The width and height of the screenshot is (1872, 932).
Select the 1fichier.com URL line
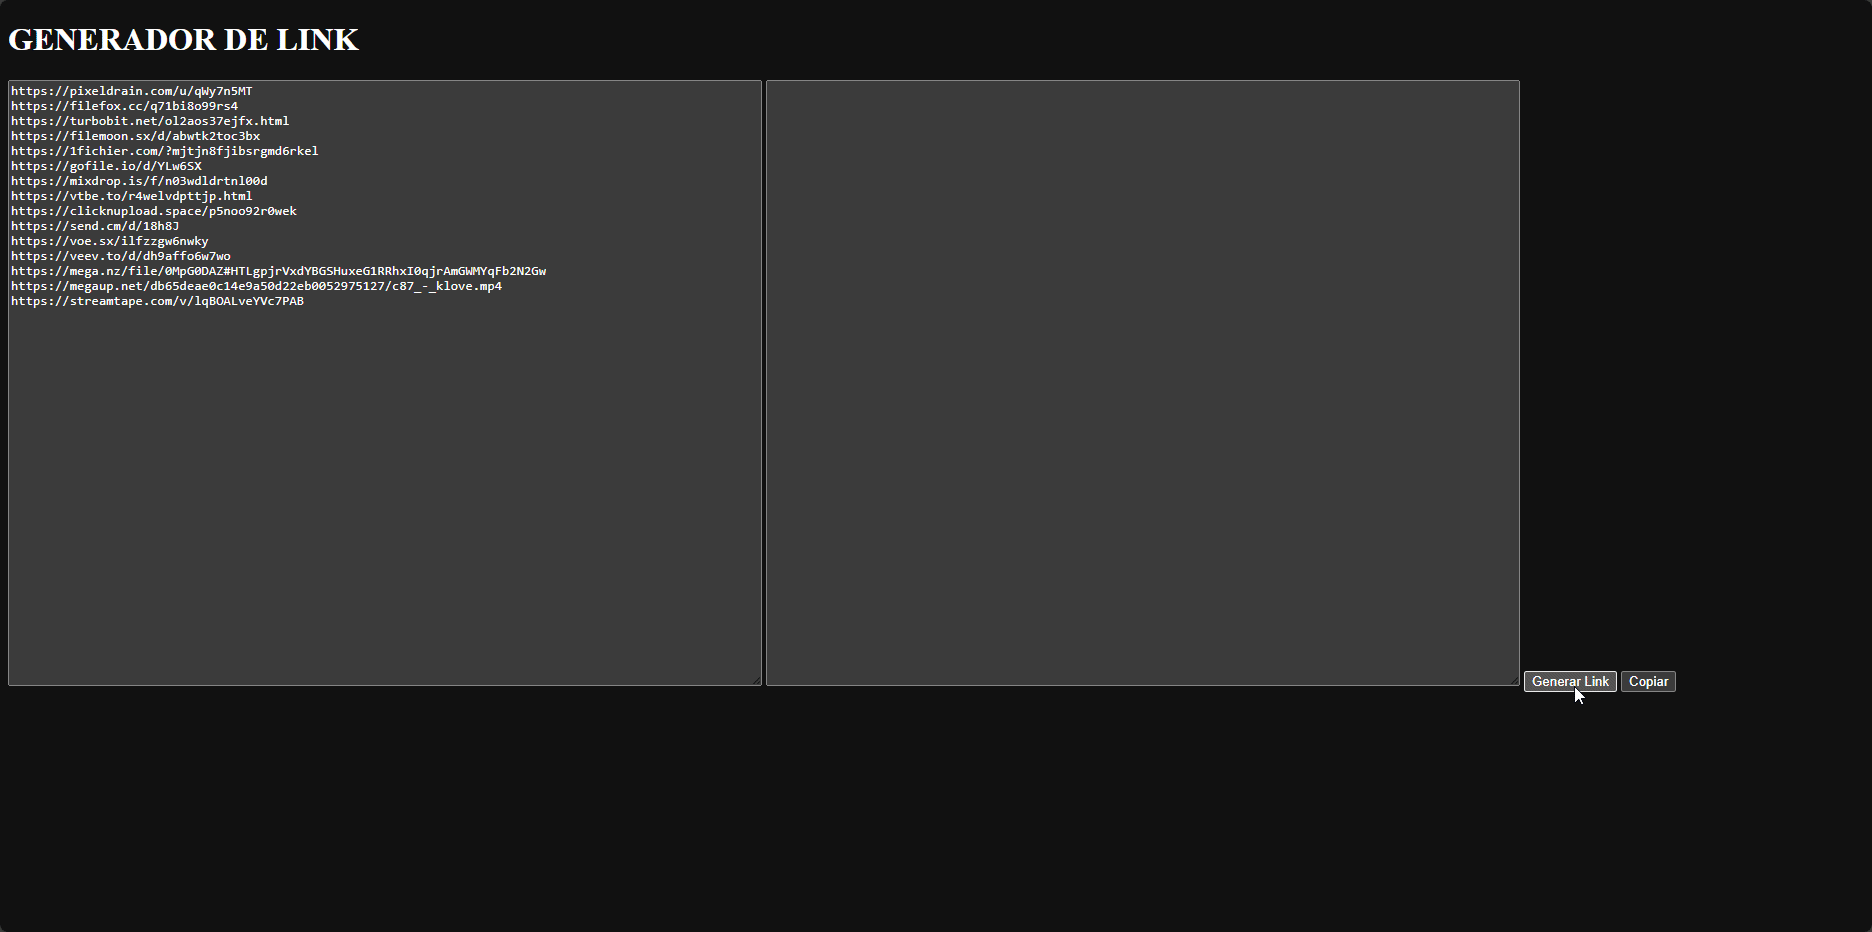[164, 151]
